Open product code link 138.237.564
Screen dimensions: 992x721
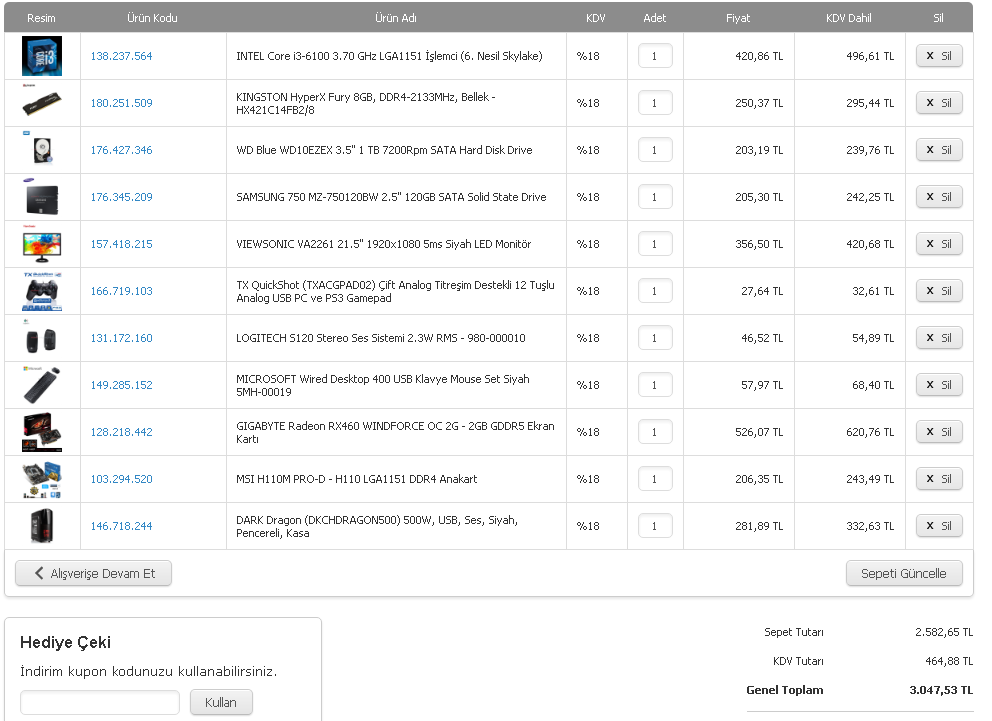click(121, 56)
